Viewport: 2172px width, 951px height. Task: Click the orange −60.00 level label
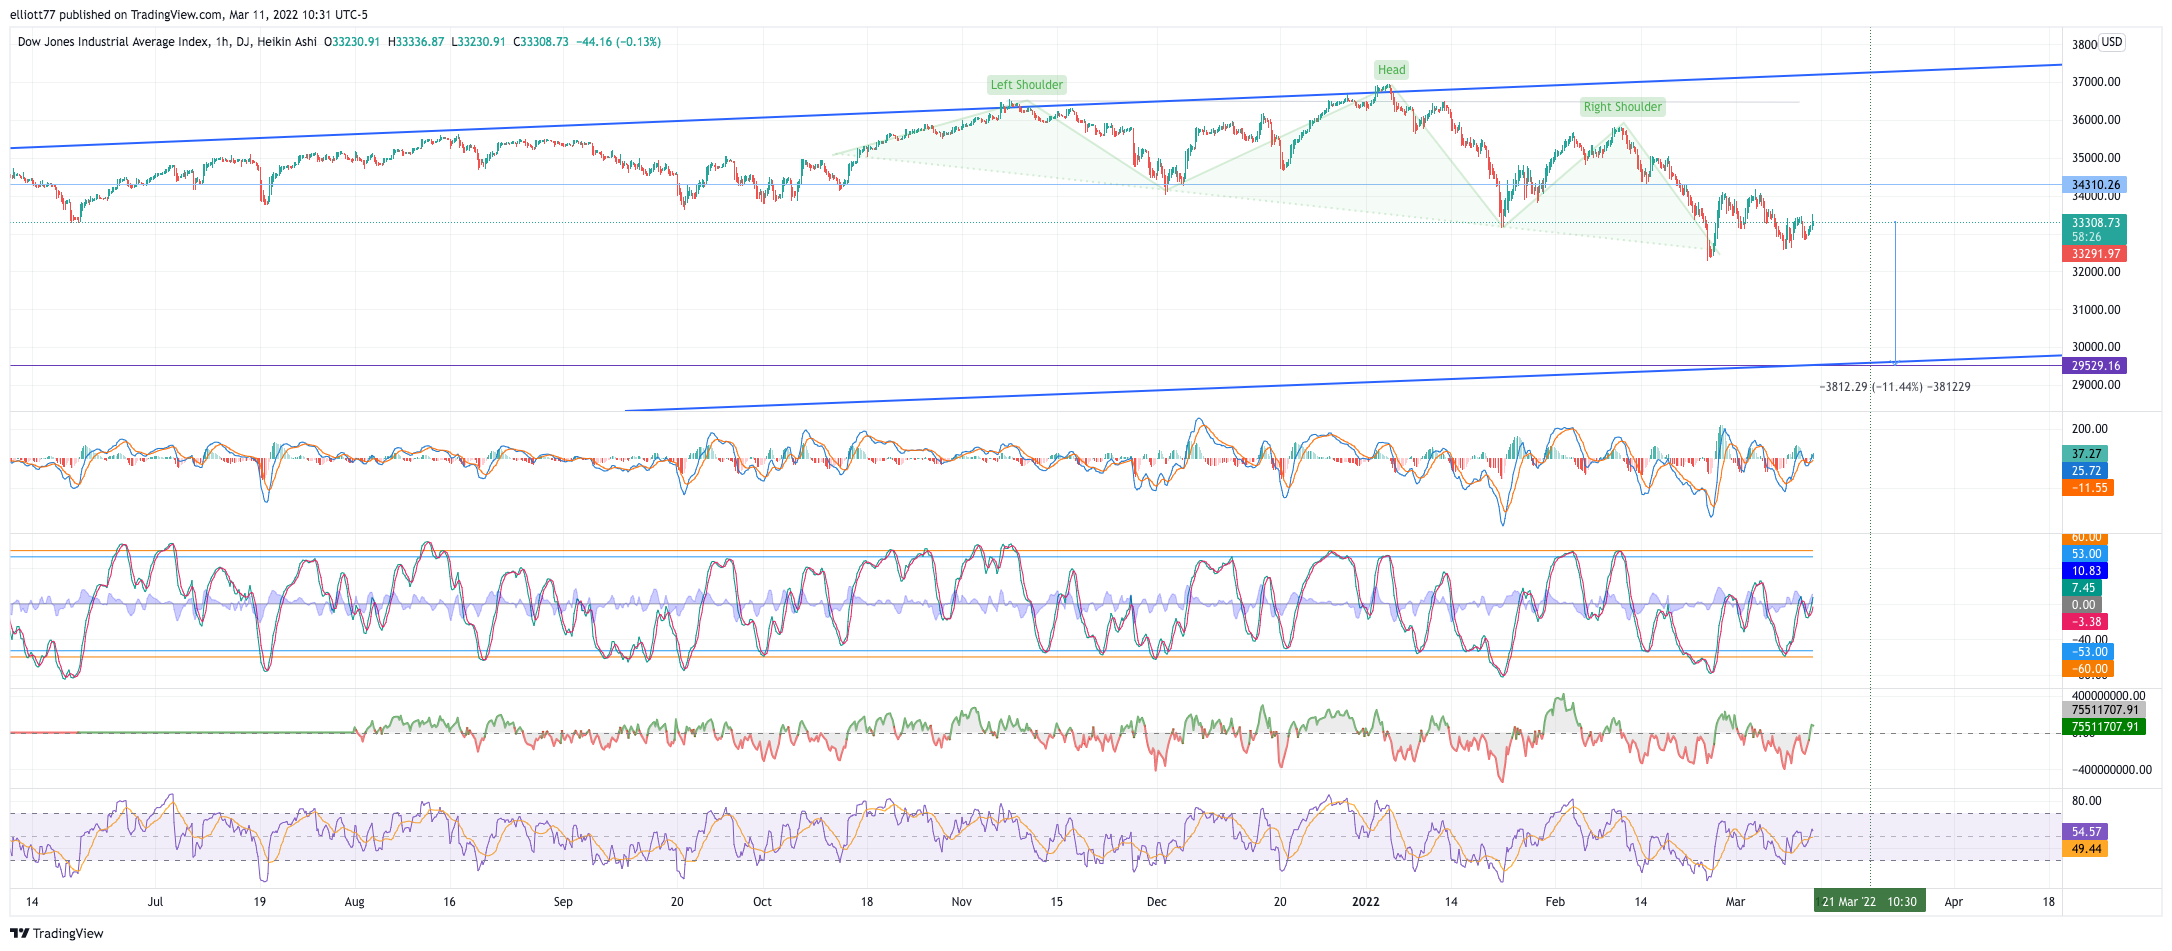pos(2088,669)
